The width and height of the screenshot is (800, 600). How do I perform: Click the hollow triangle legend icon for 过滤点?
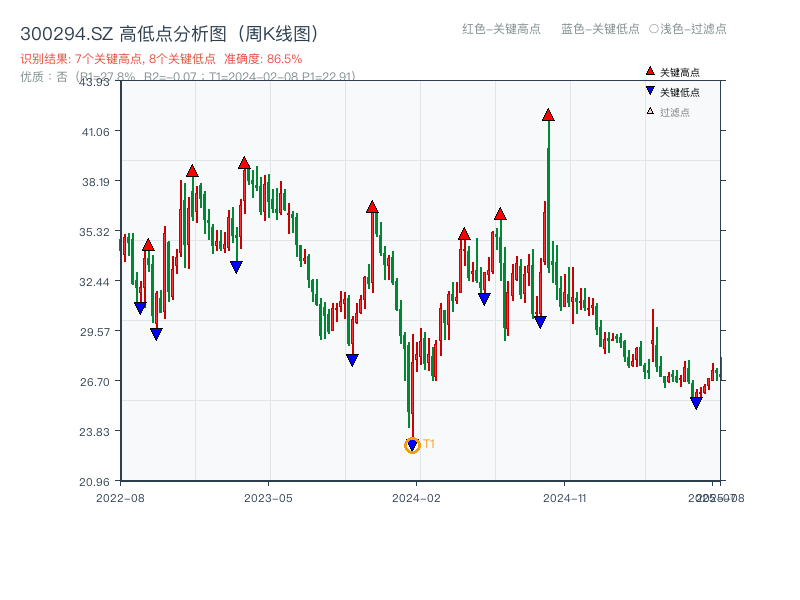point(650,111)
